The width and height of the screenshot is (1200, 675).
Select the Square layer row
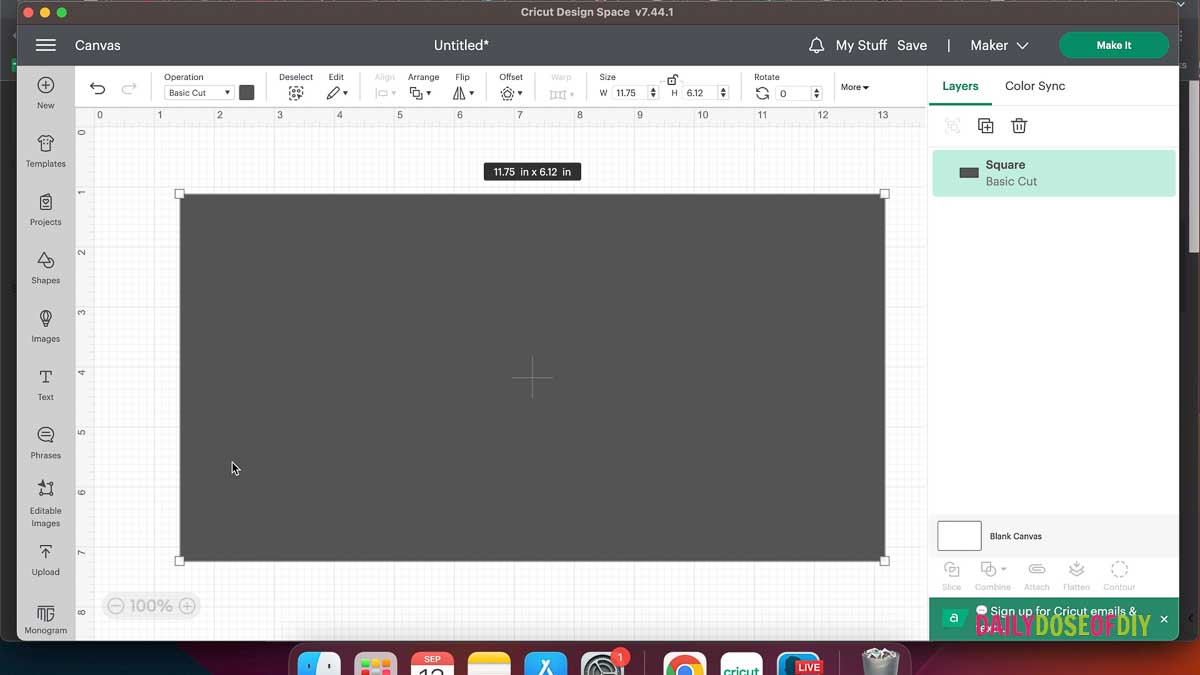click(1054, 173)
